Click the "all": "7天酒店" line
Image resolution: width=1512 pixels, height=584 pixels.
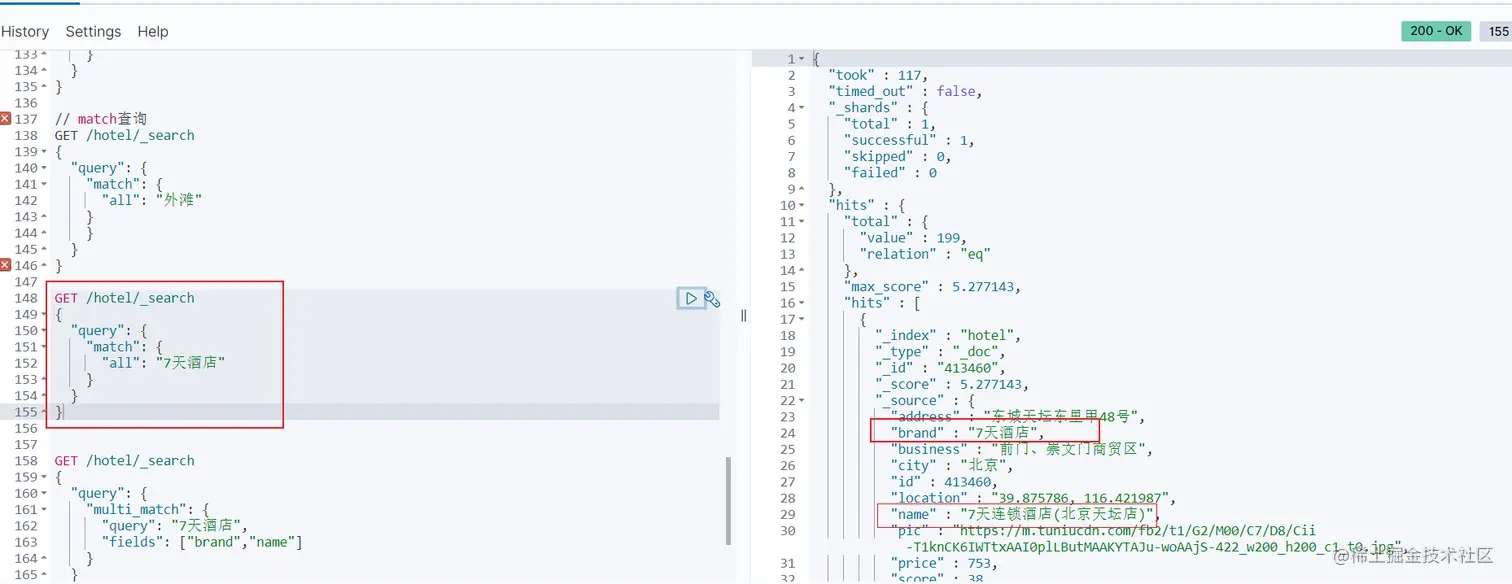pyautogui.click(x=164, y=363)
